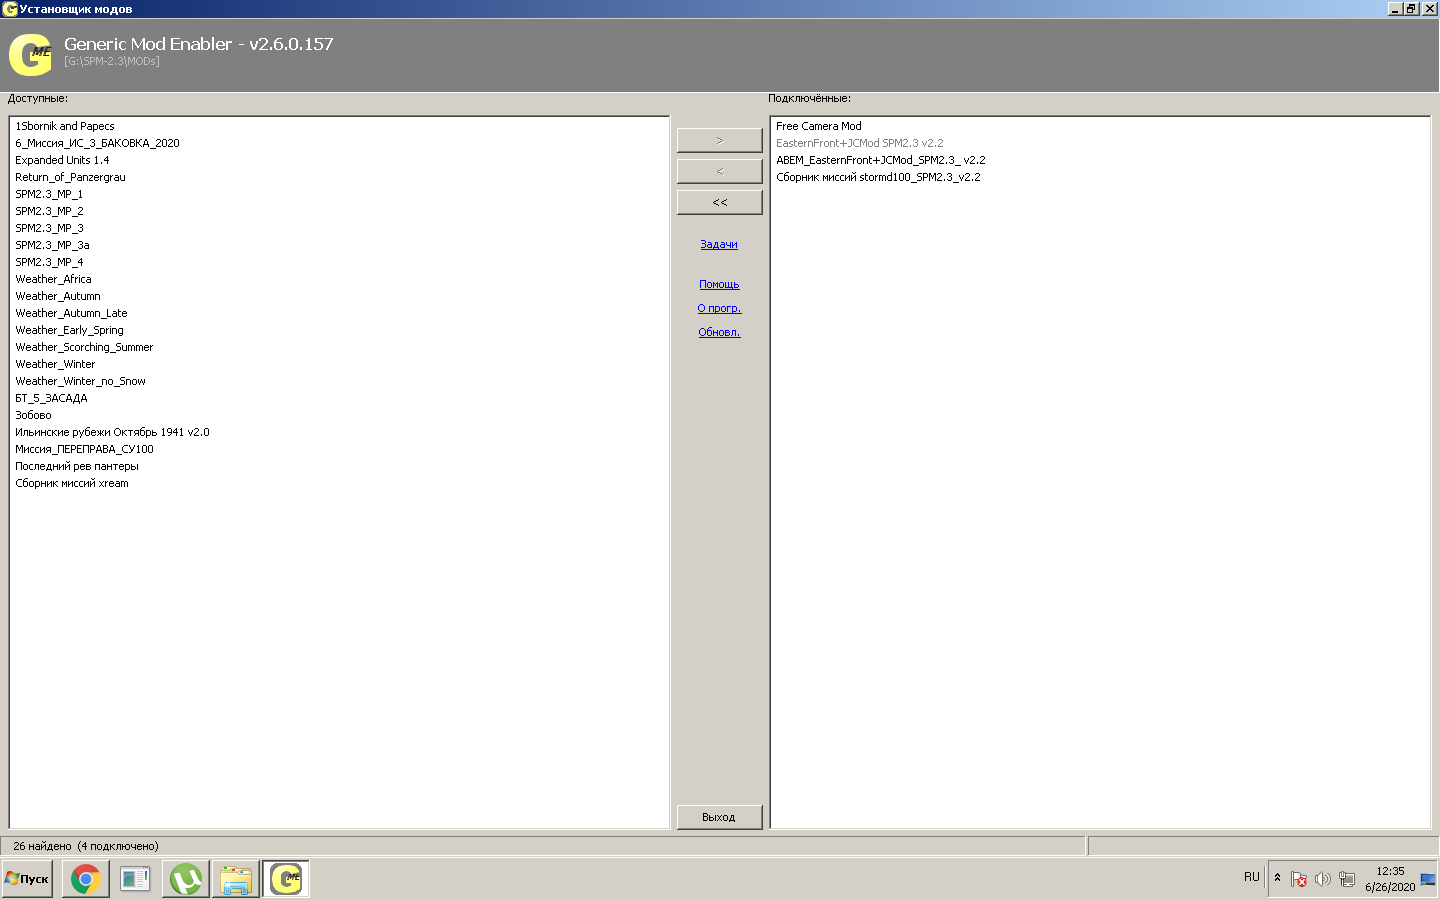The width and height of the screenshot is (1440, 900).
Task: Click the taskbar clock showing 12:35
Action: click(1390, 871)
